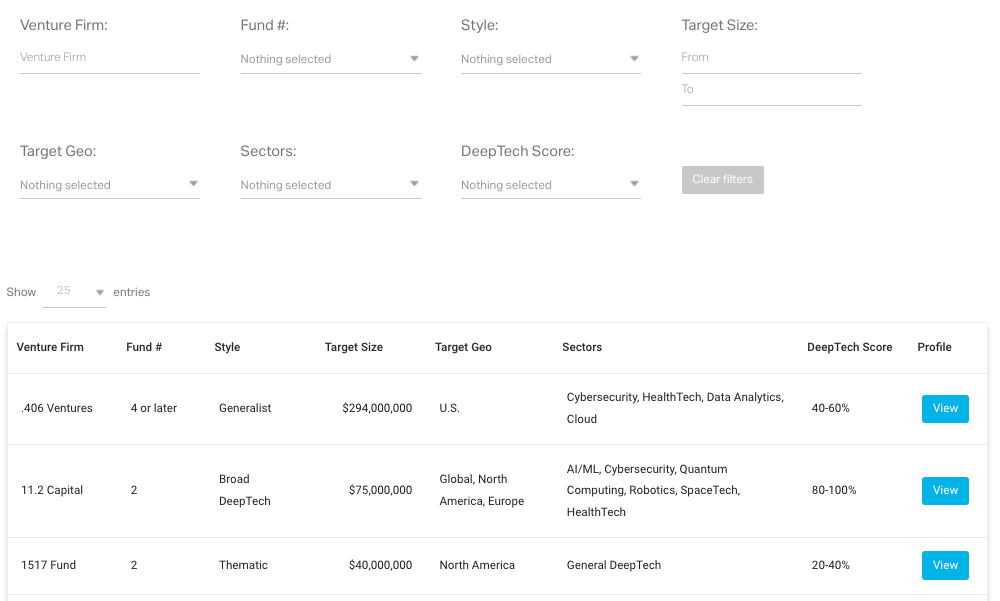Select the .406 Ventures firm name

coord(57,408)
